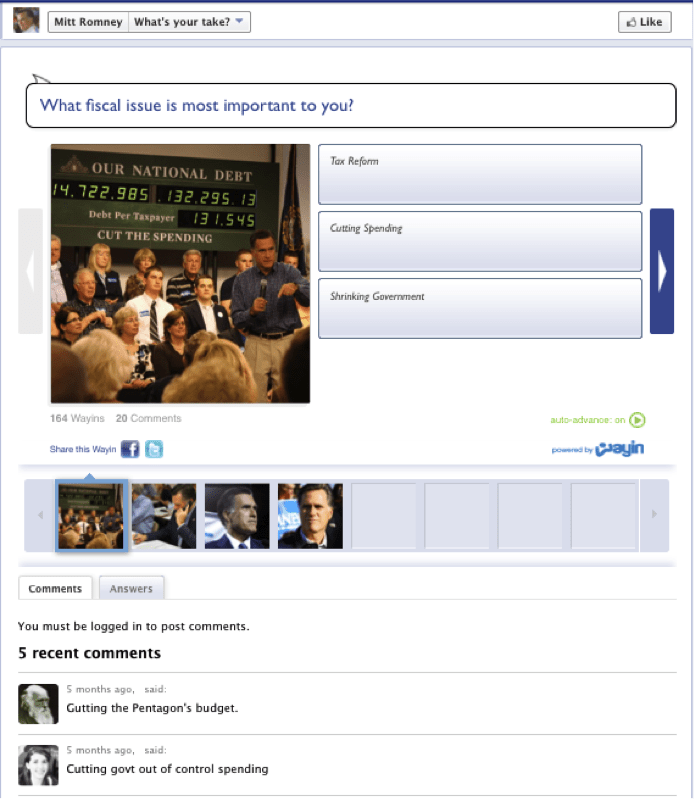The width and height of the screenshot is (694, 799).
Task: Expand the What's your take? dropdown
Action: (189, 22)
